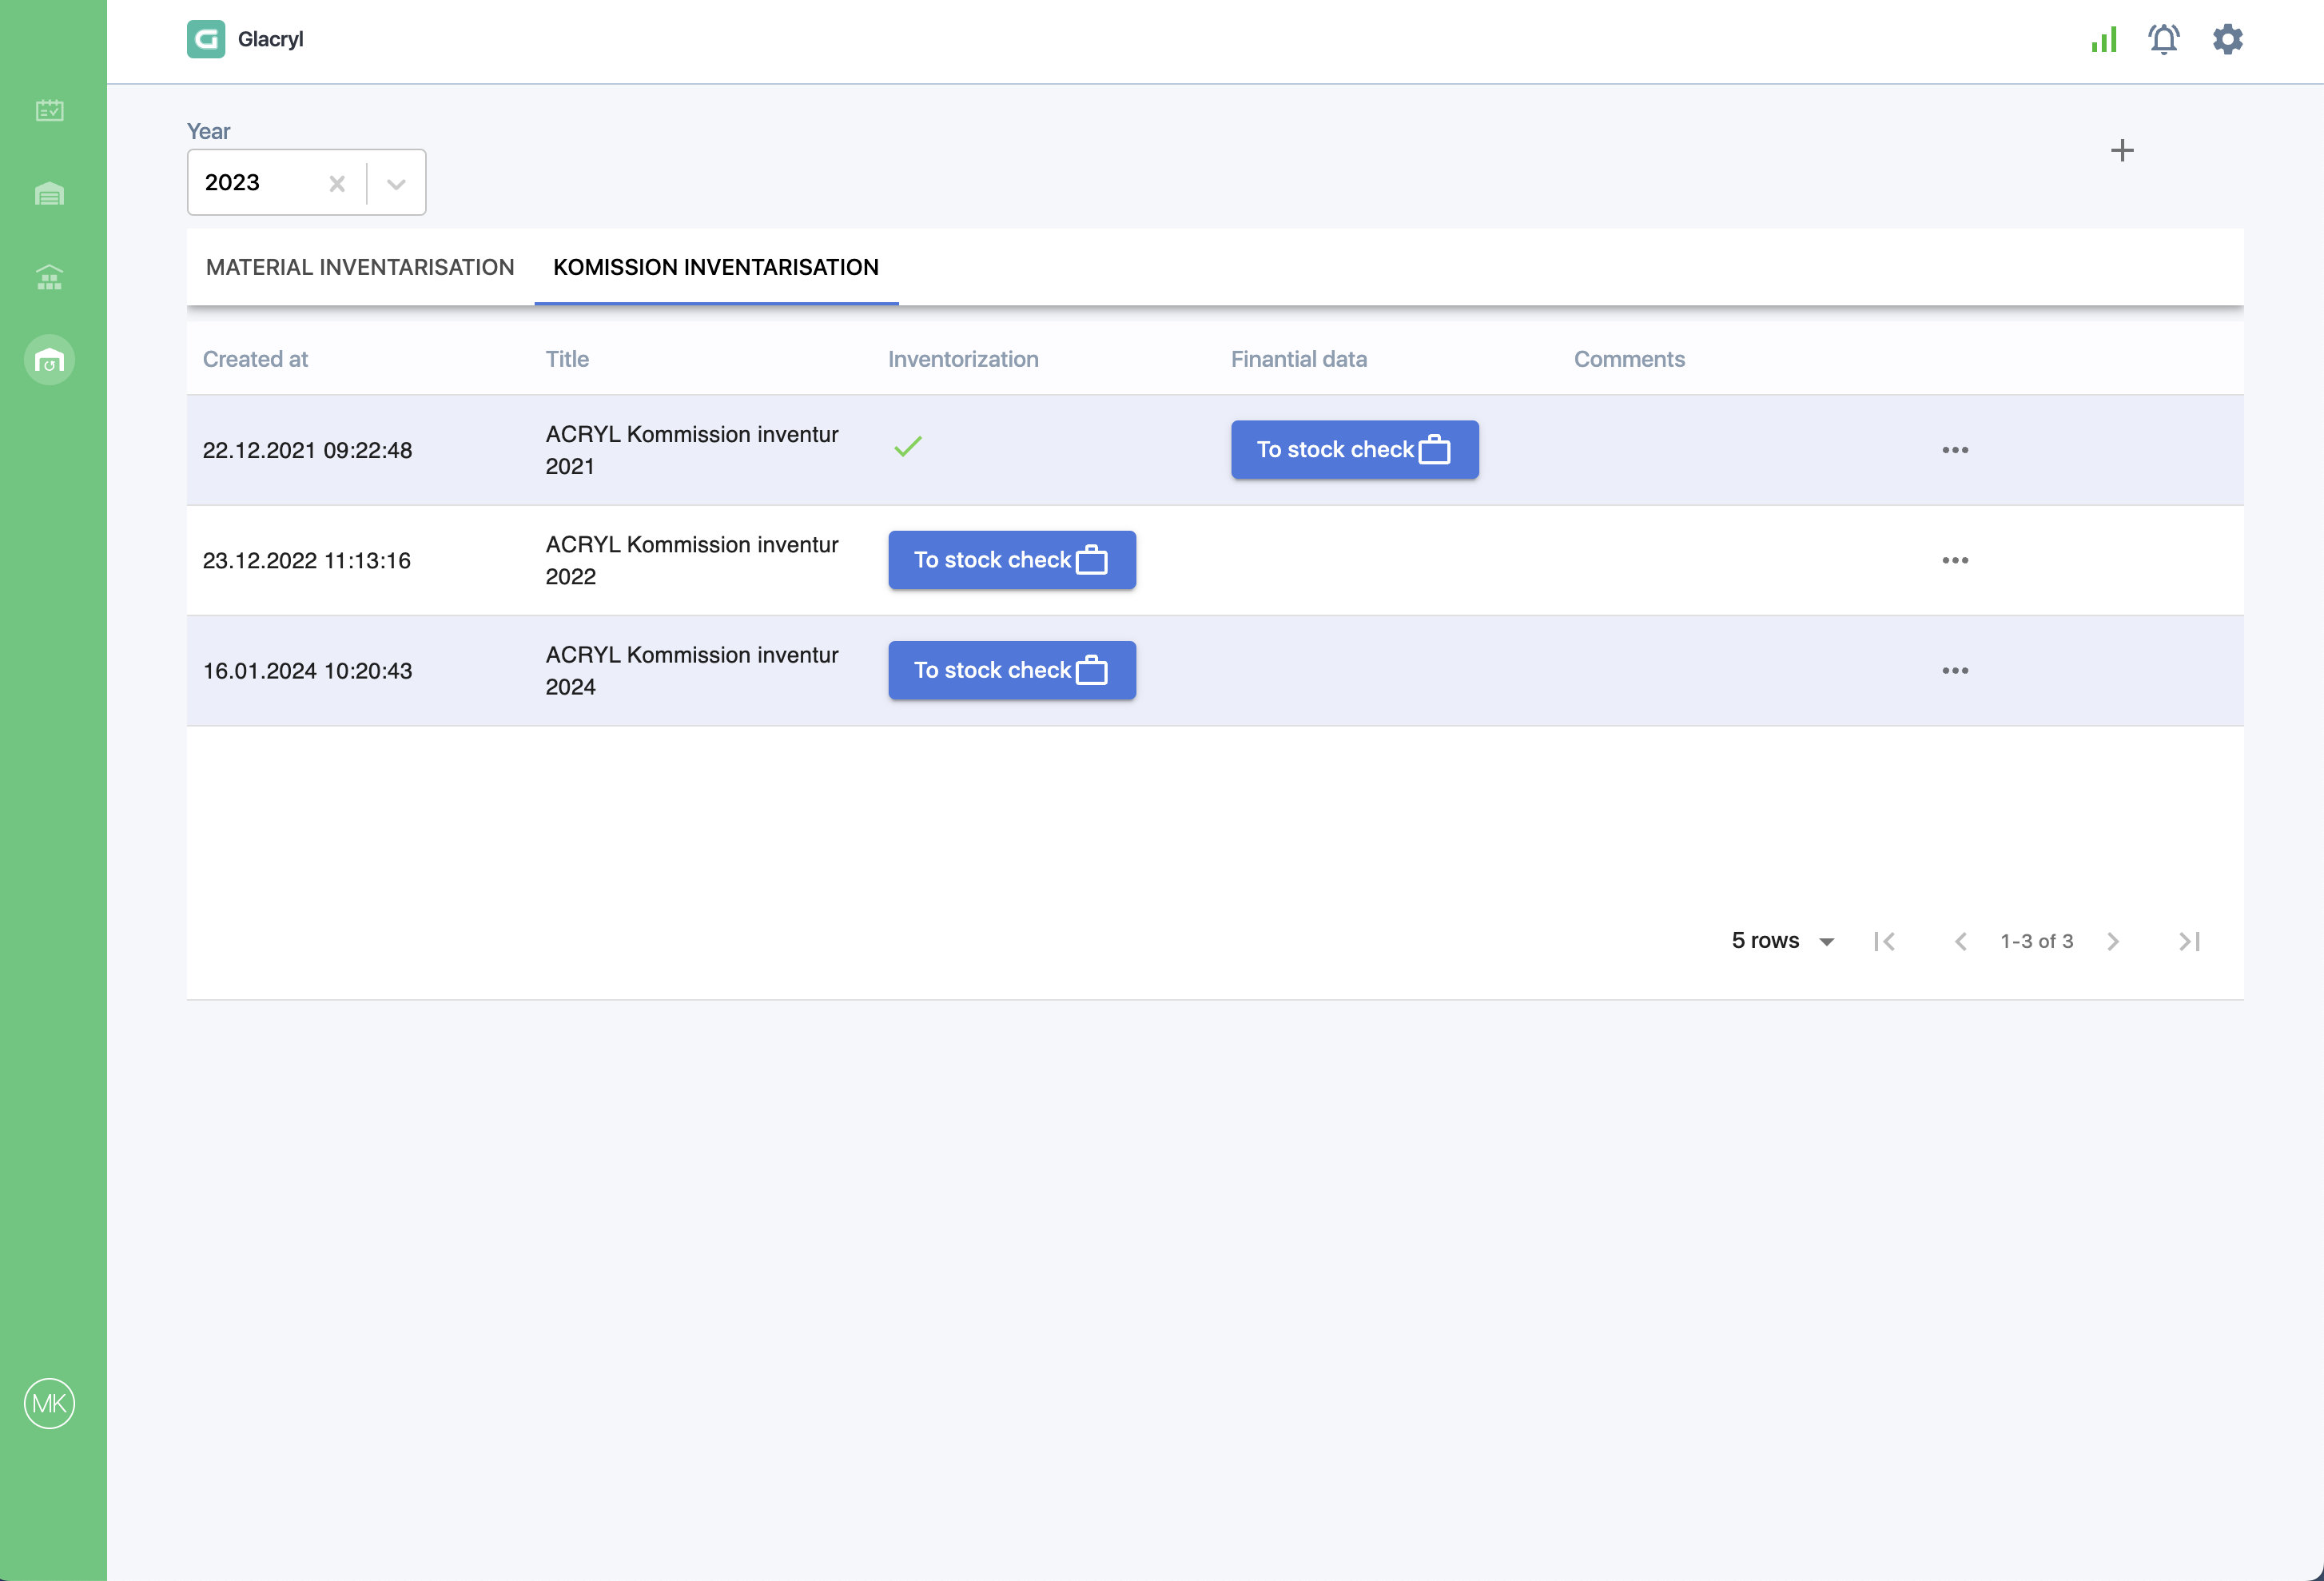Open the calendar schedule sidebar icon
The image size is (2324, 1581).
coord(49,110)
